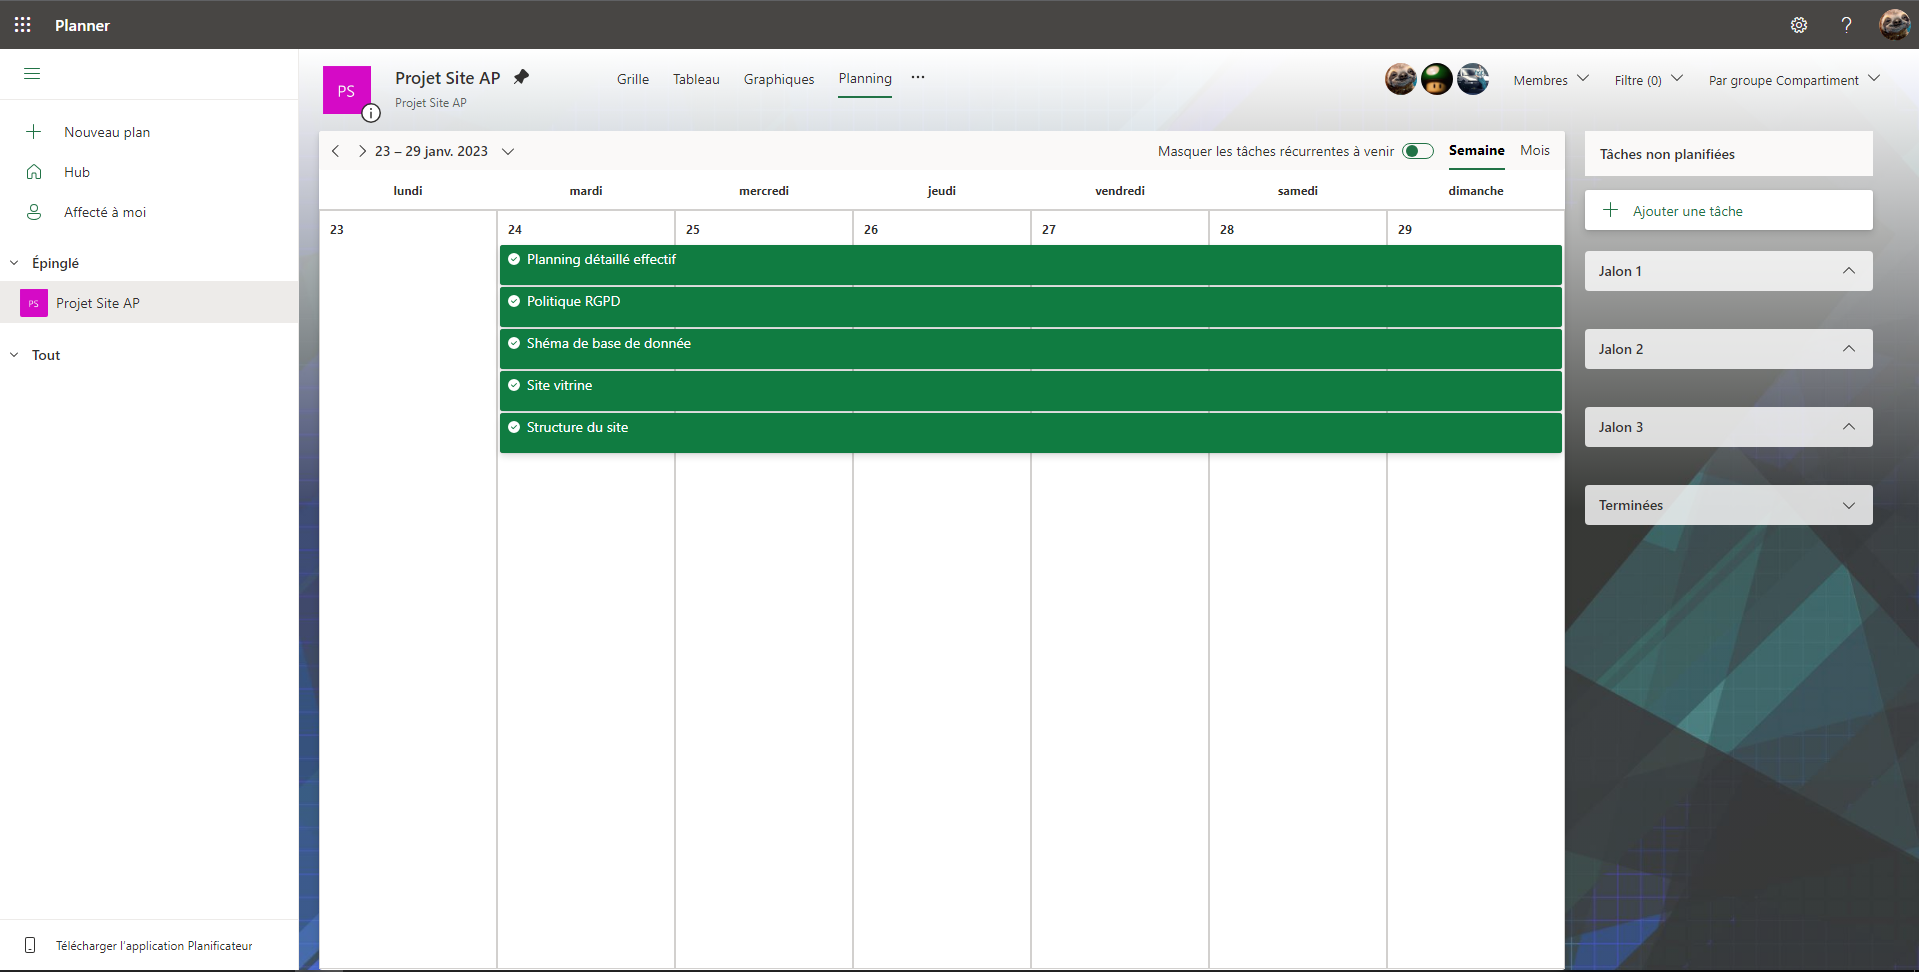Toggle hide upcoming recurring tasks switch
Screen dimensions: 1919x972
click(1417, 151)
